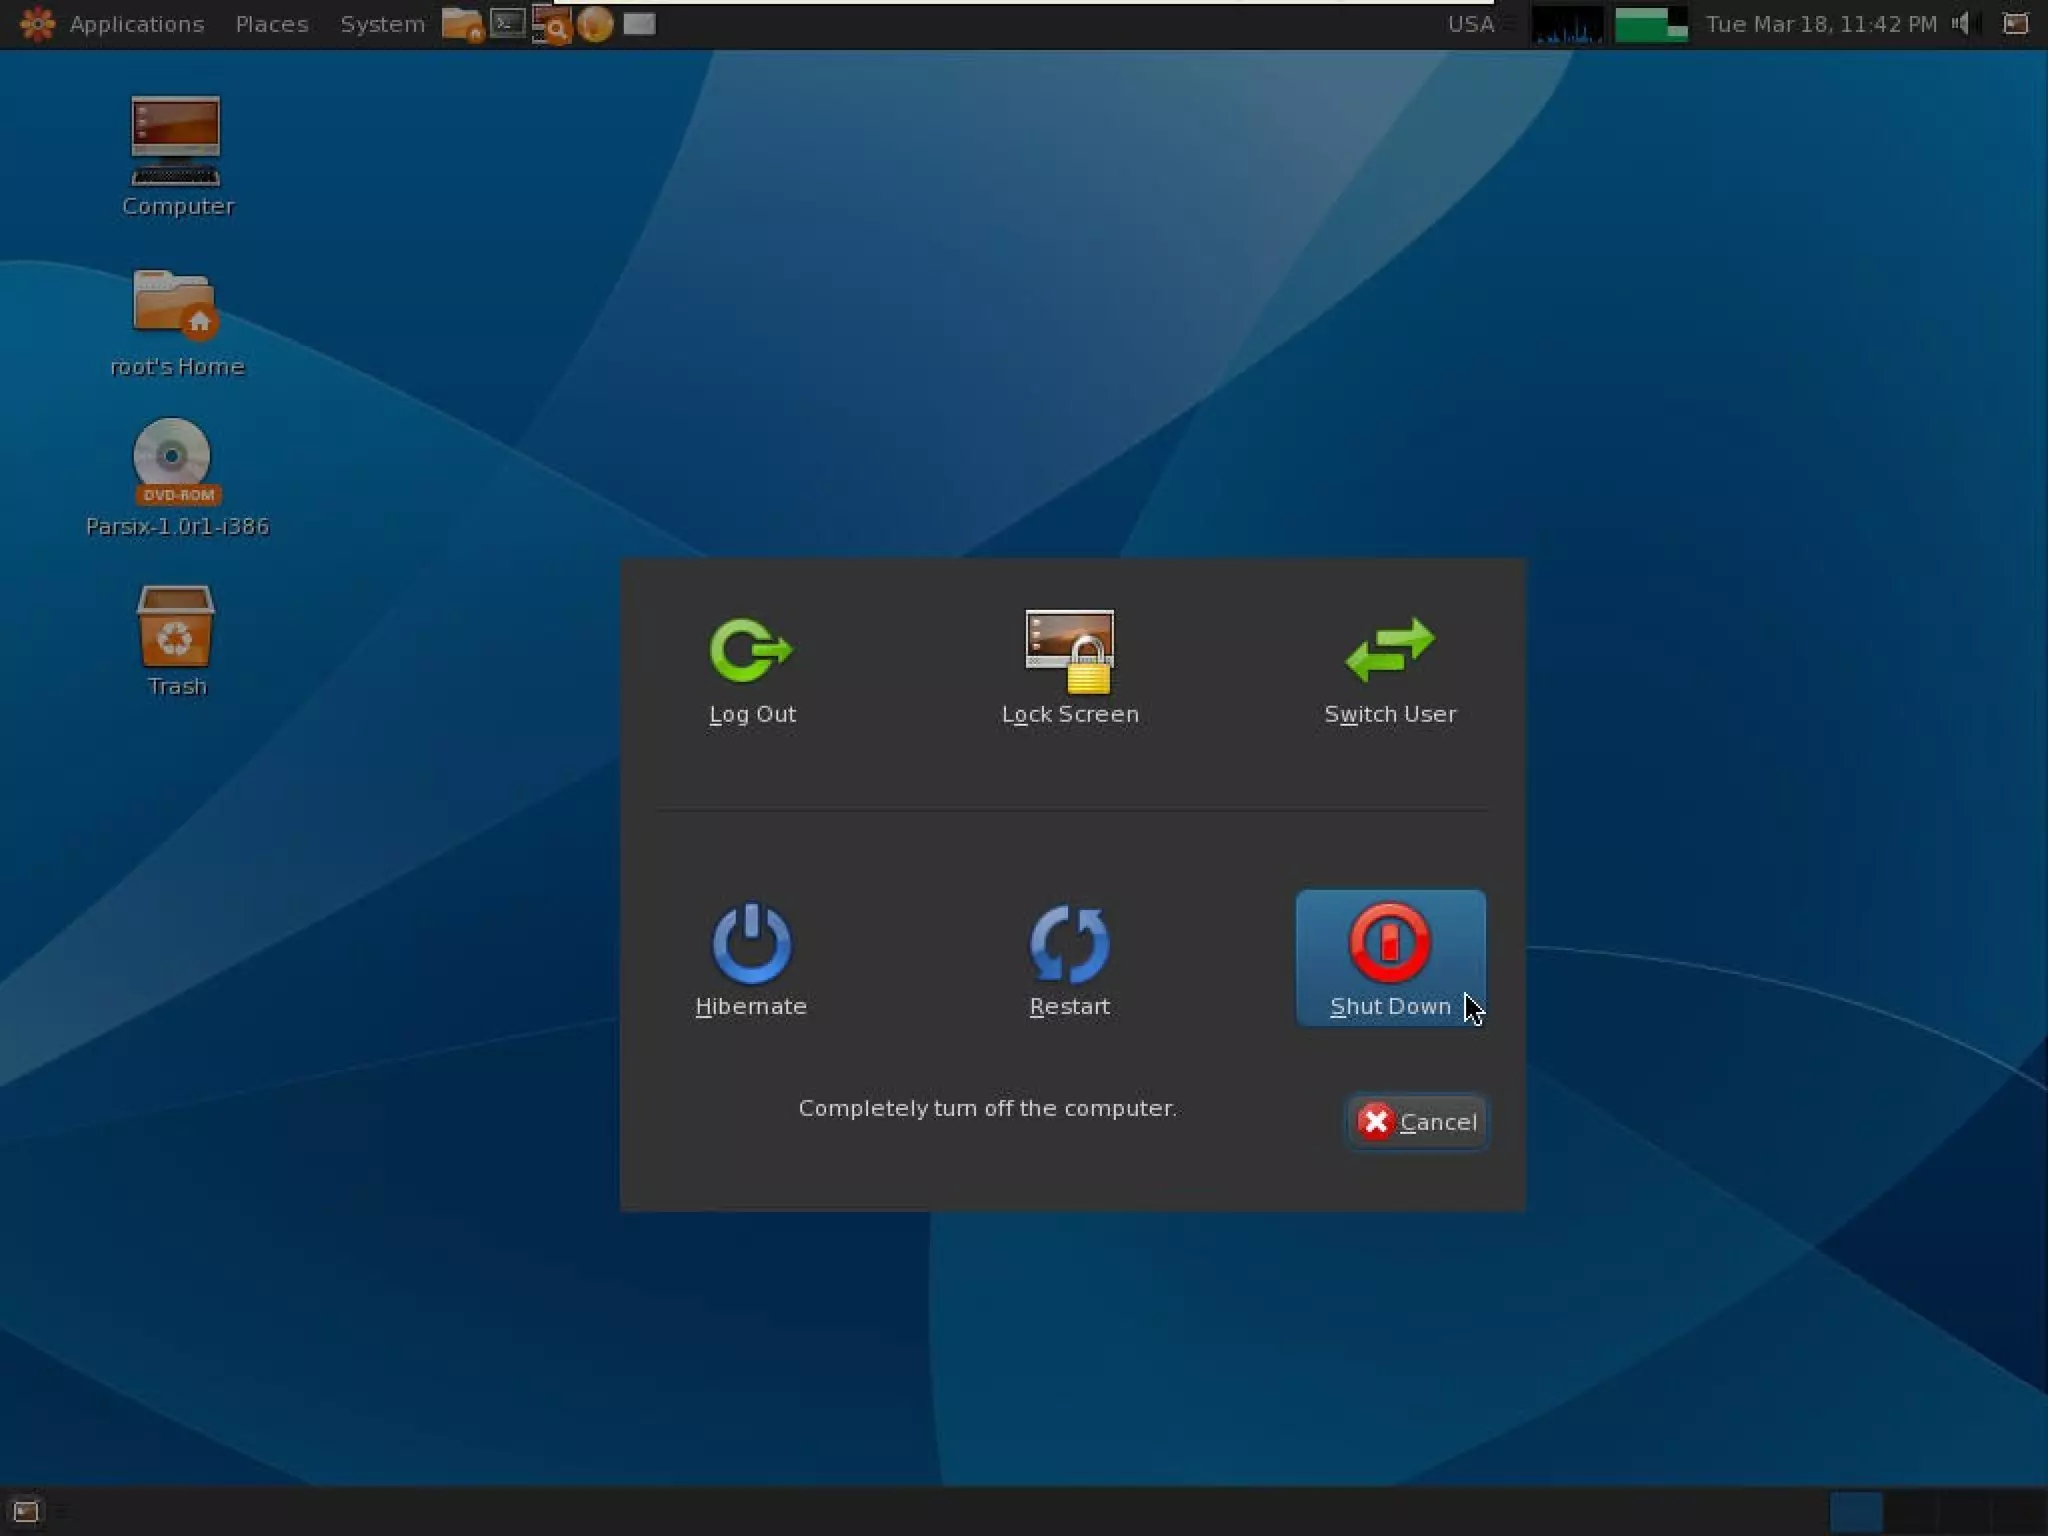Open the System menu

(x=381, y=24)
